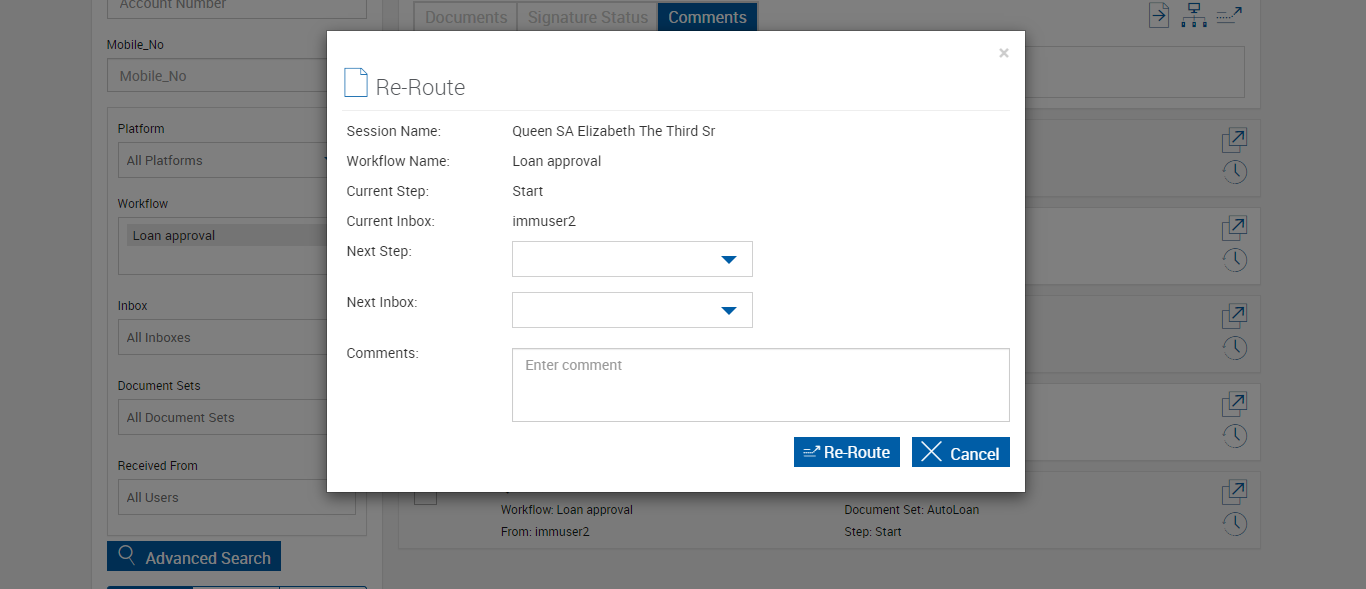Viewport: 1366px width, 589px height.
Task: Tick the checkbox beside the last session
Action: click(x=425, y=494)
